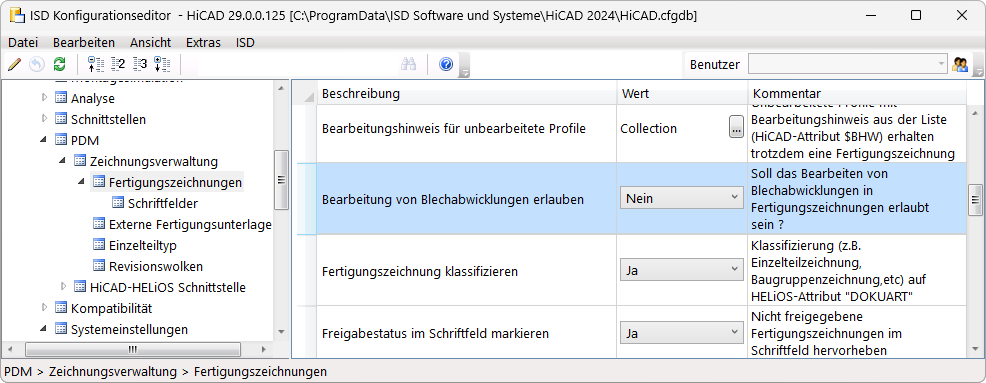
Task: Click 'Freigabestatus im Schriftfeld markieren' description cell
Action: pos(466,333)
